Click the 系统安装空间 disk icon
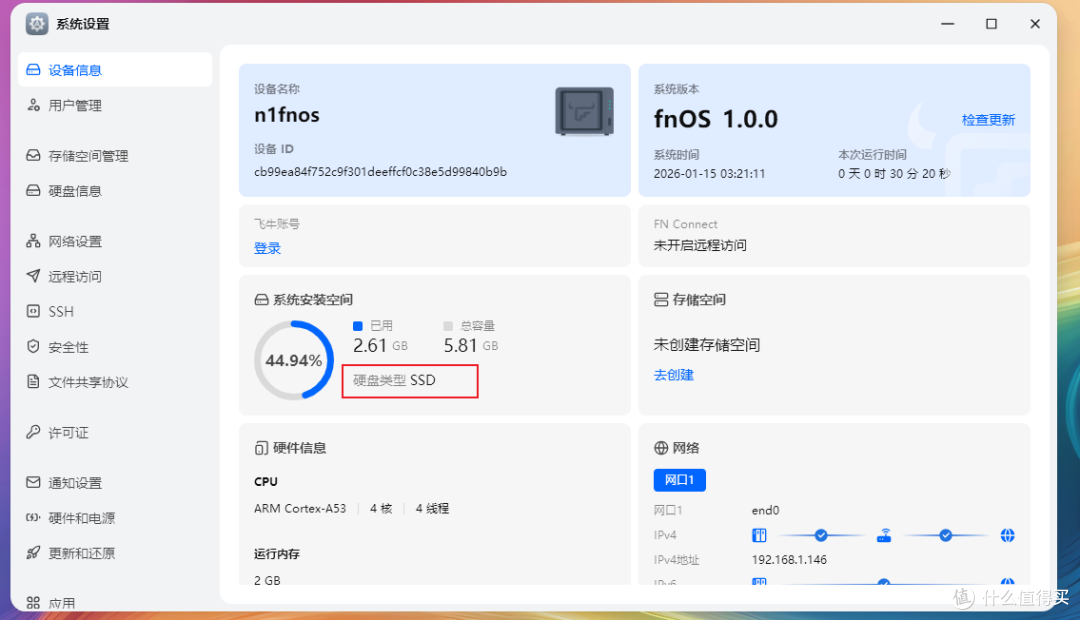 (262, 300)
